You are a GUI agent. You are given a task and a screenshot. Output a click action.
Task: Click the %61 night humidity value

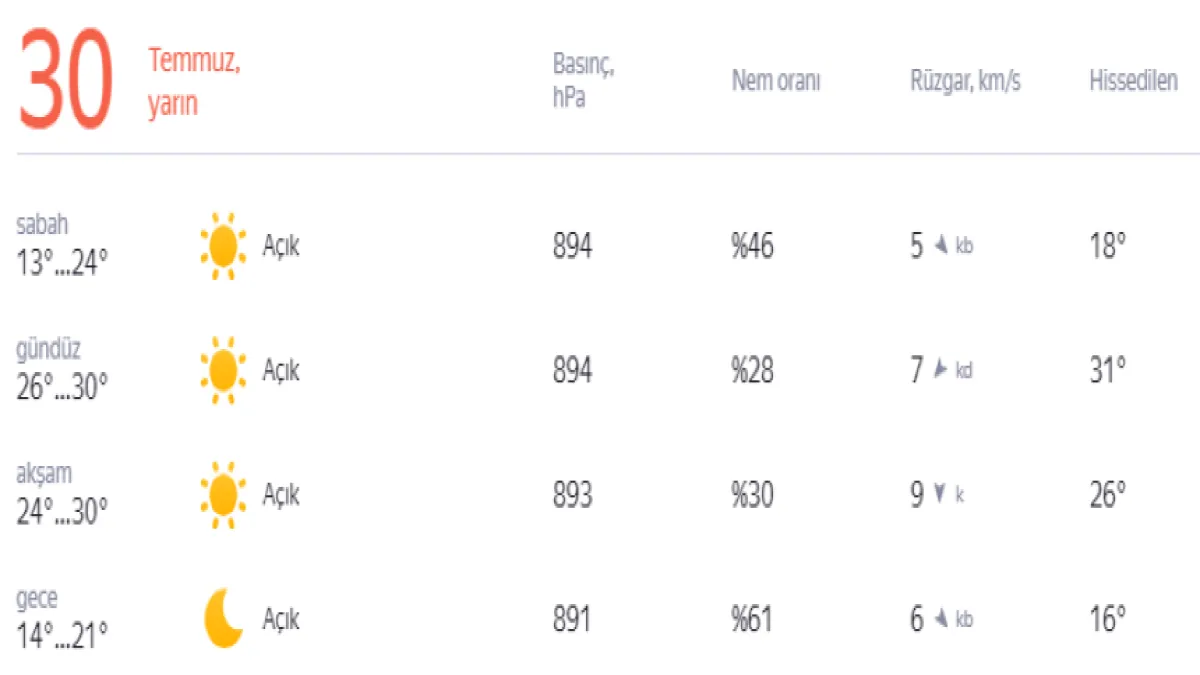tap(752, 620)
